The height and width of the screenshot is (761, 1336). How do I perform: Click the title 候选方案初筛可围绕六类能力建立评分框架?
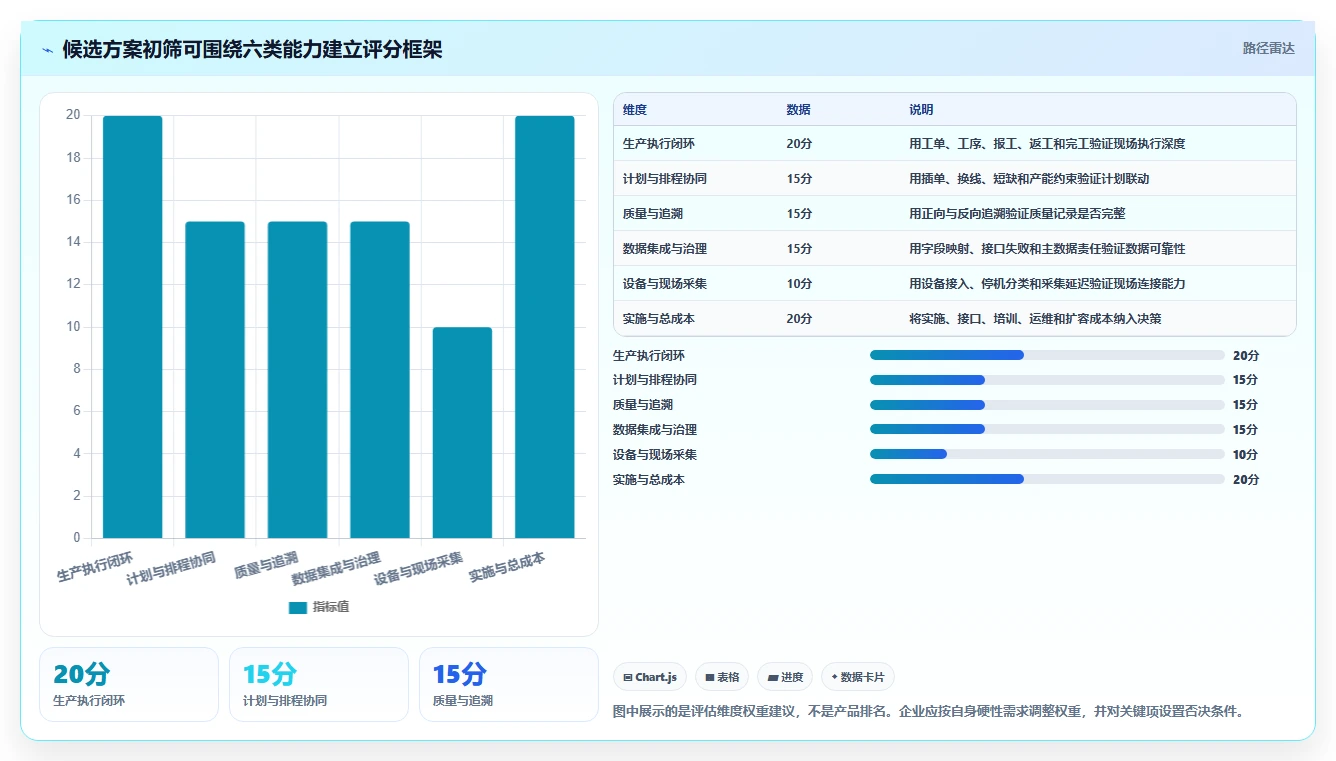(252, 49)
